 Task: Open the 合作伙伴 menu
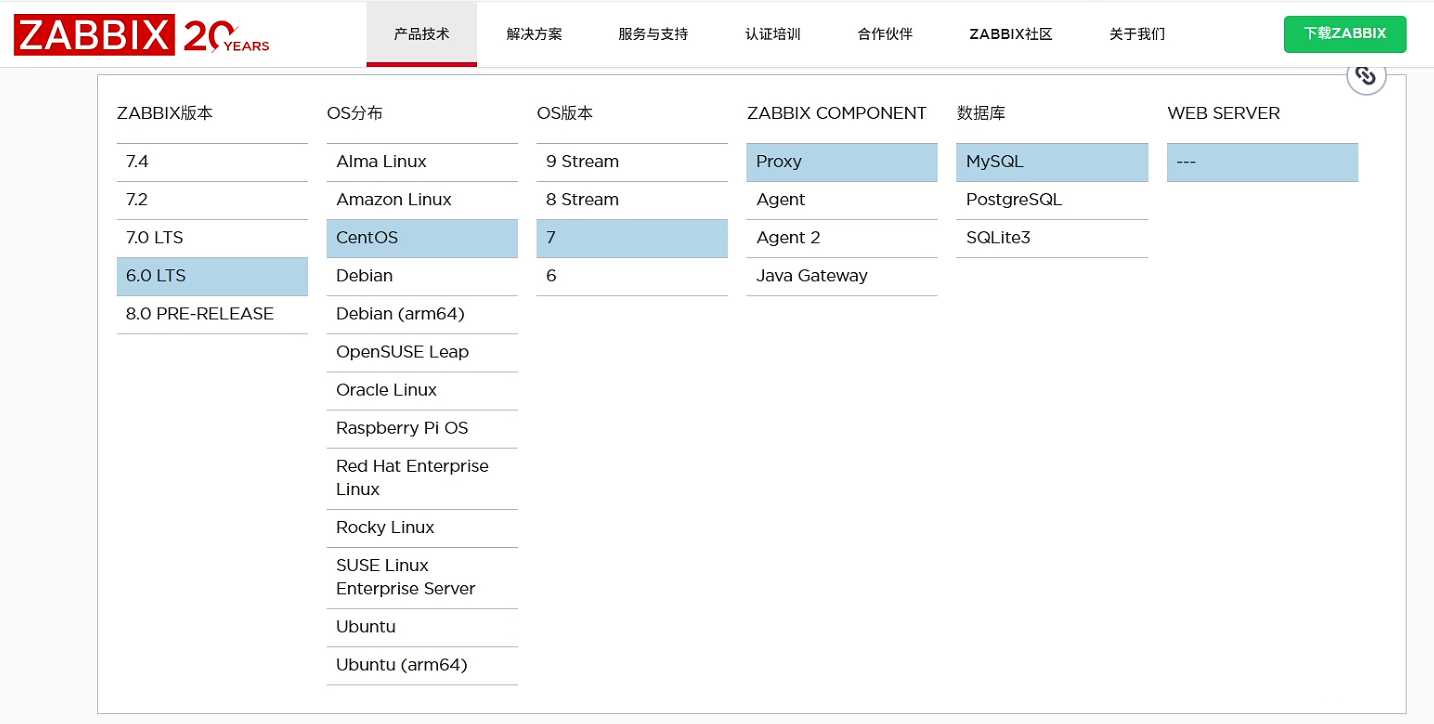point(885,34)
